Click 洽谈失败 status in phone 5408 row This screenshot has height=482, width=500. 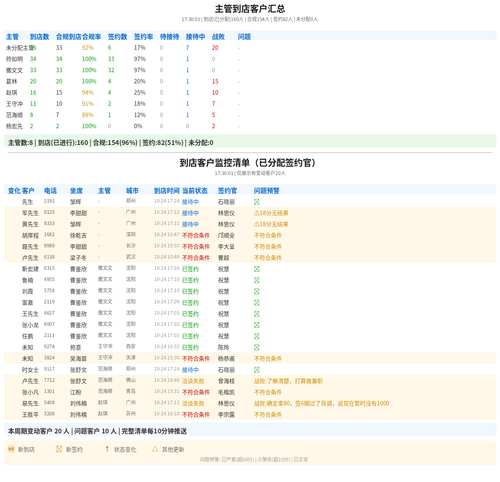click(x=193, y=403)
